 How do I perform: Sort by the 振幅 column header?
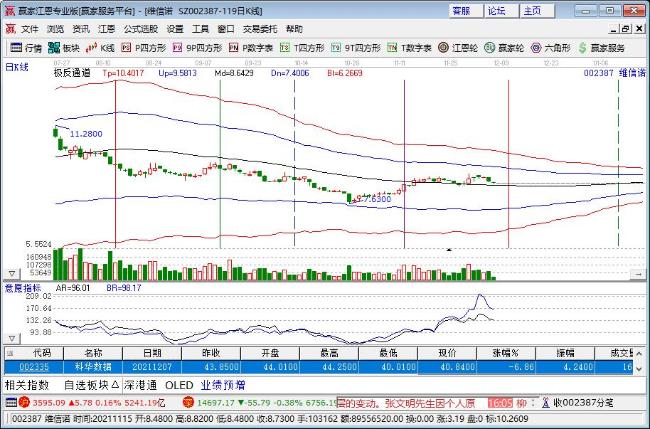(565, 353)
